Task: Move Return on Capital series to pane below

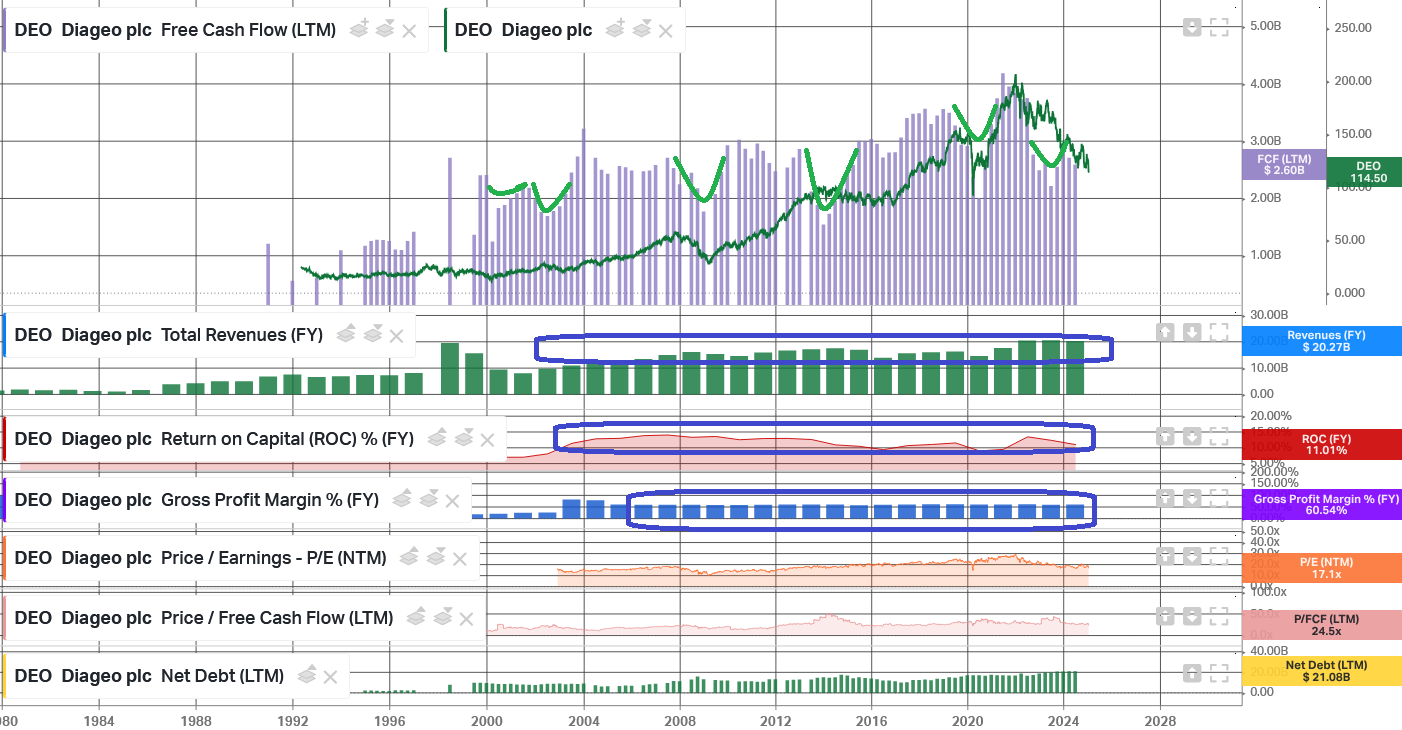Action: point(463,438)
